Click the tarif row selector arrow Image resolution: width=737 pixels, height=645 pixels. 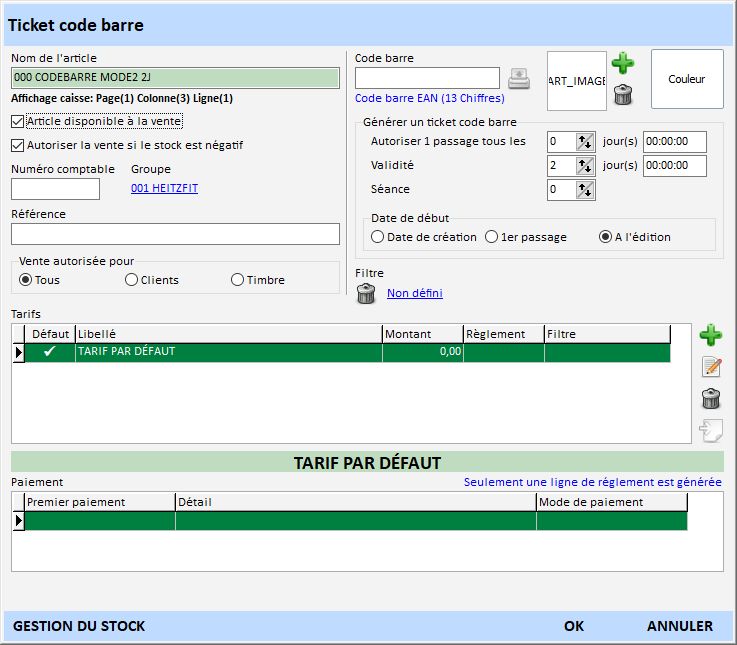point(18,353)
